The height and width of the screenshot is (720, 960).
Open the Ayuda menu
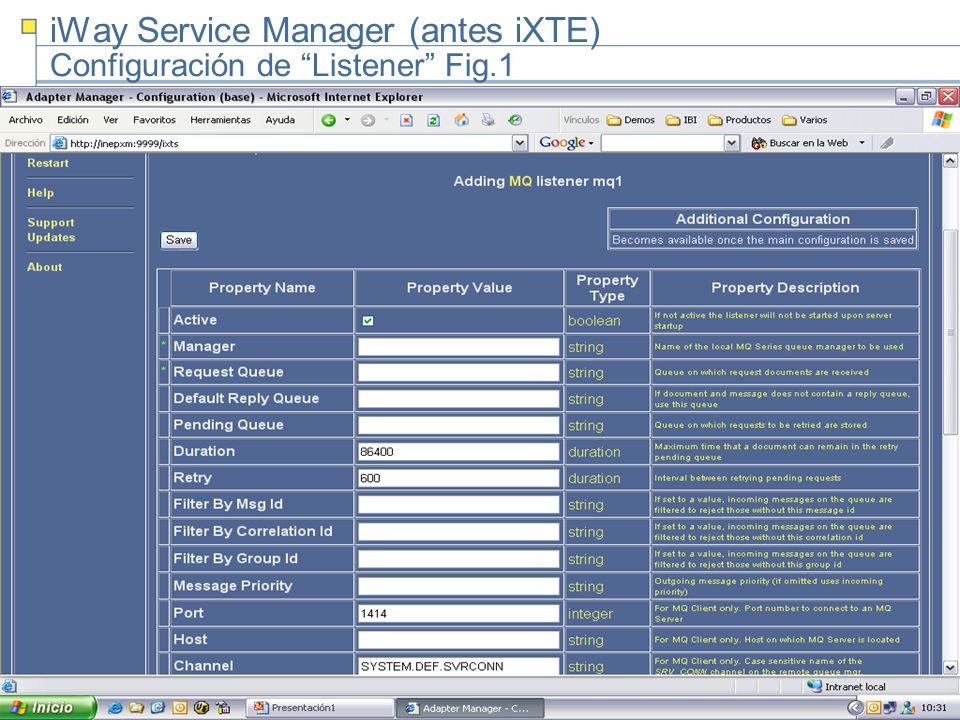coord(280,120)
